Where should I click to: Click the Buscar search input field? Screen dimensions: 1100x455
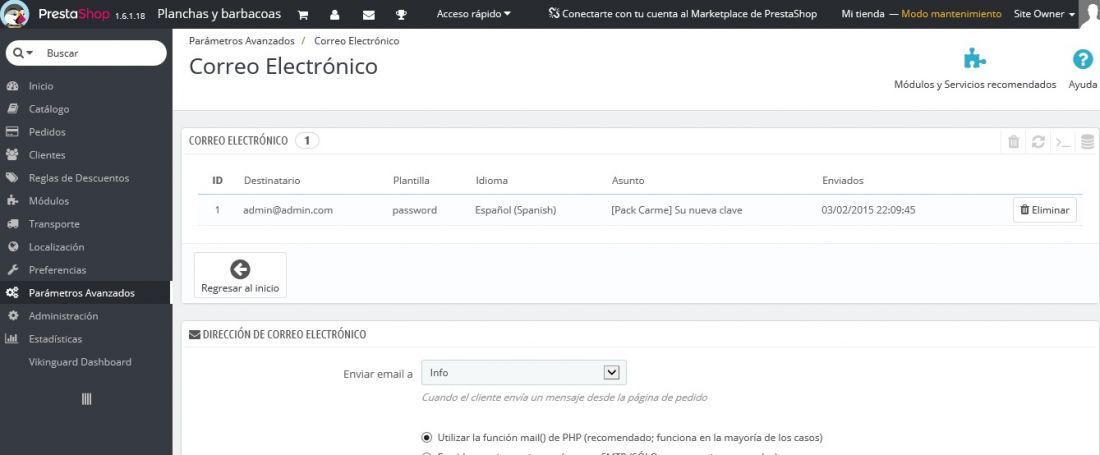pyautogui.click(x=102, y=53)
